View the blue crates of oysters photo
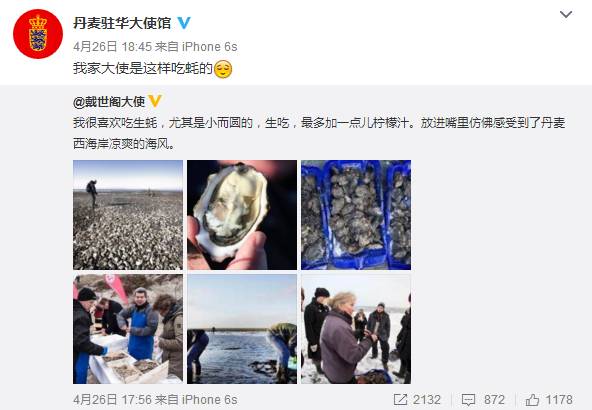This screenshot has width=592, height=410. tap(356, 215)
